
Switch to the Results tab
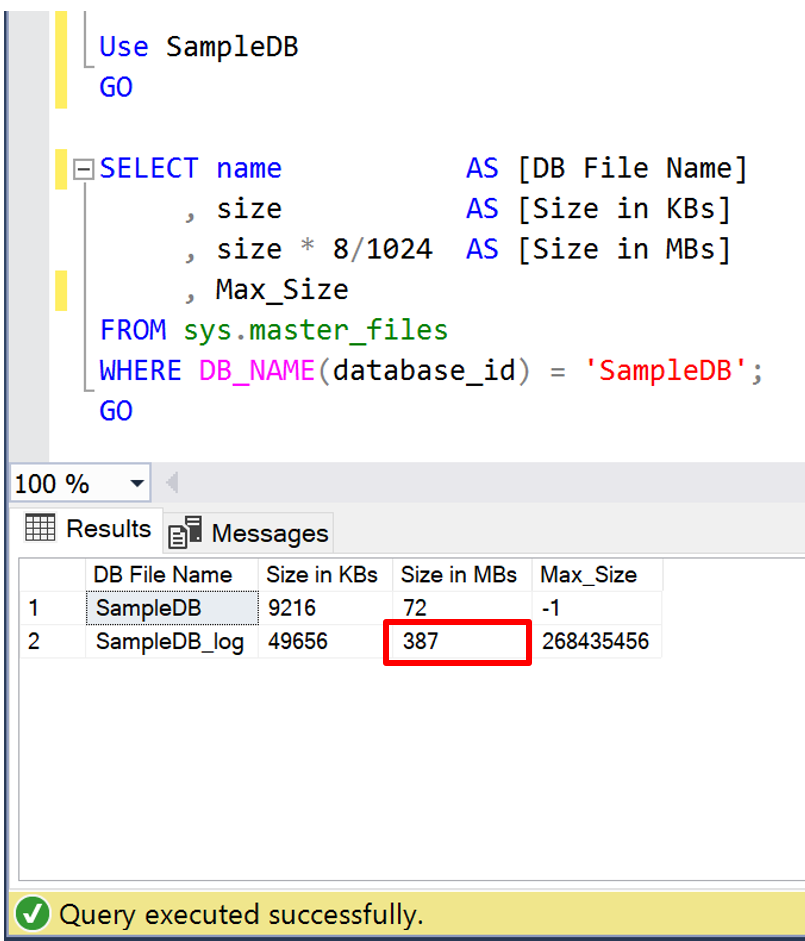pyautogui.click(x=87, y=529)
